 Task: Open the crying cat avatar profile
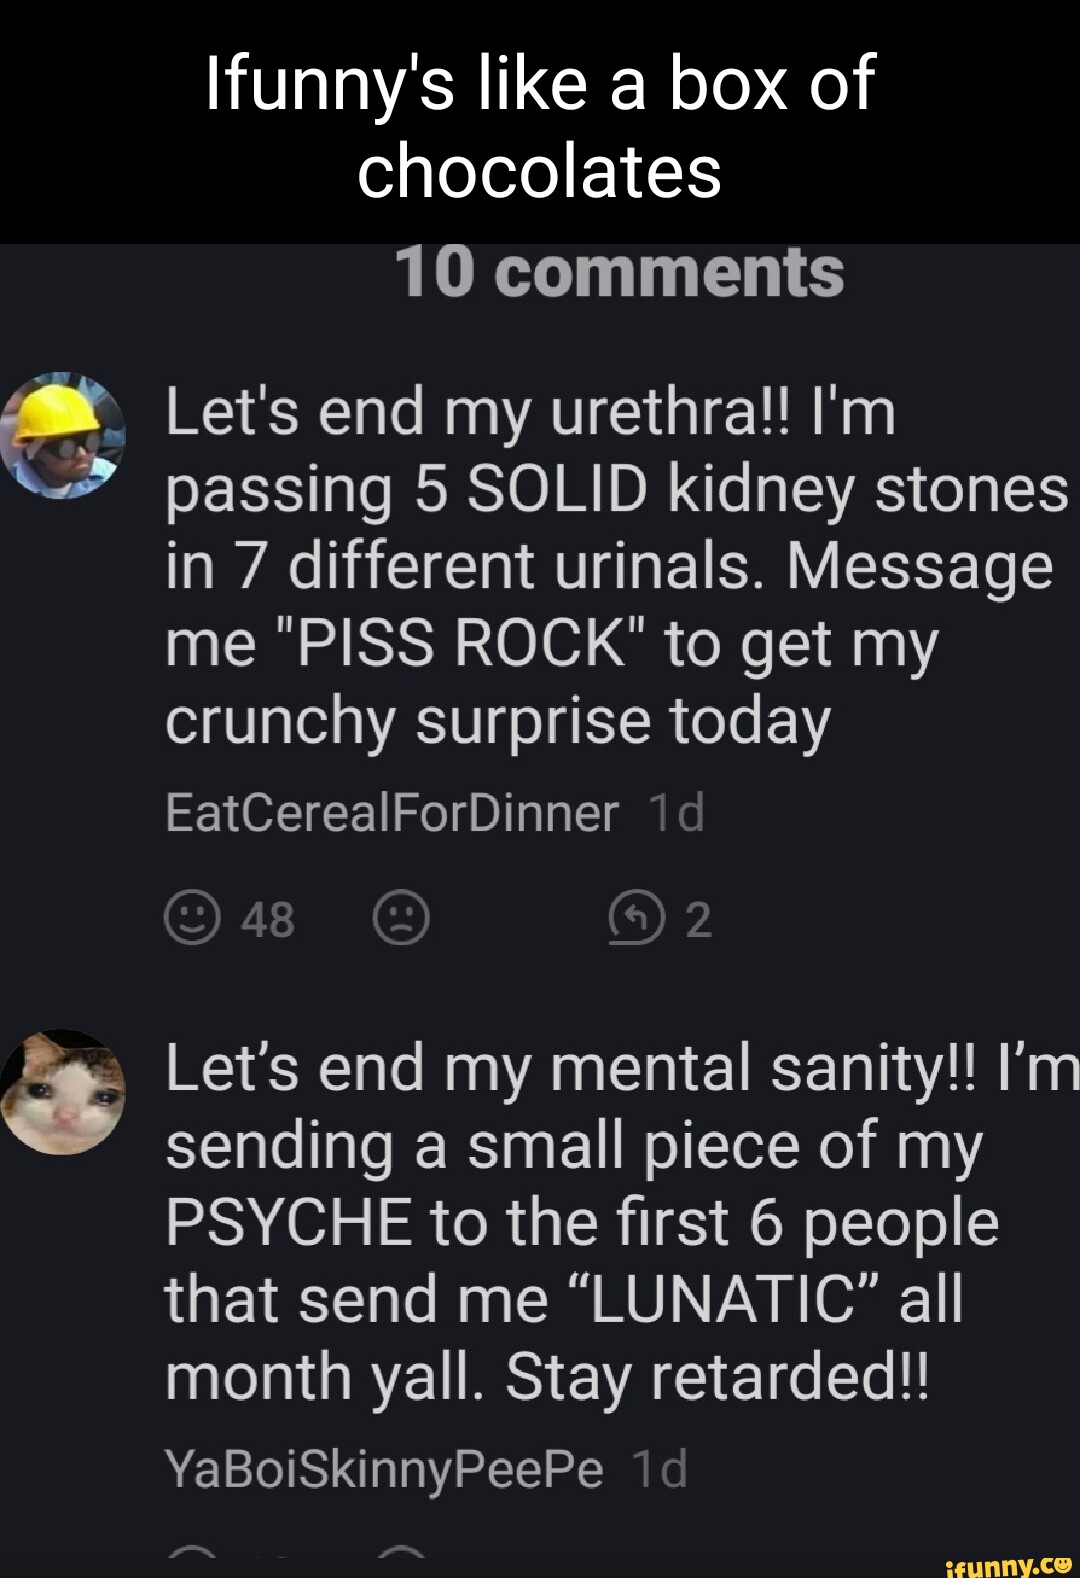pos(63,1092)
